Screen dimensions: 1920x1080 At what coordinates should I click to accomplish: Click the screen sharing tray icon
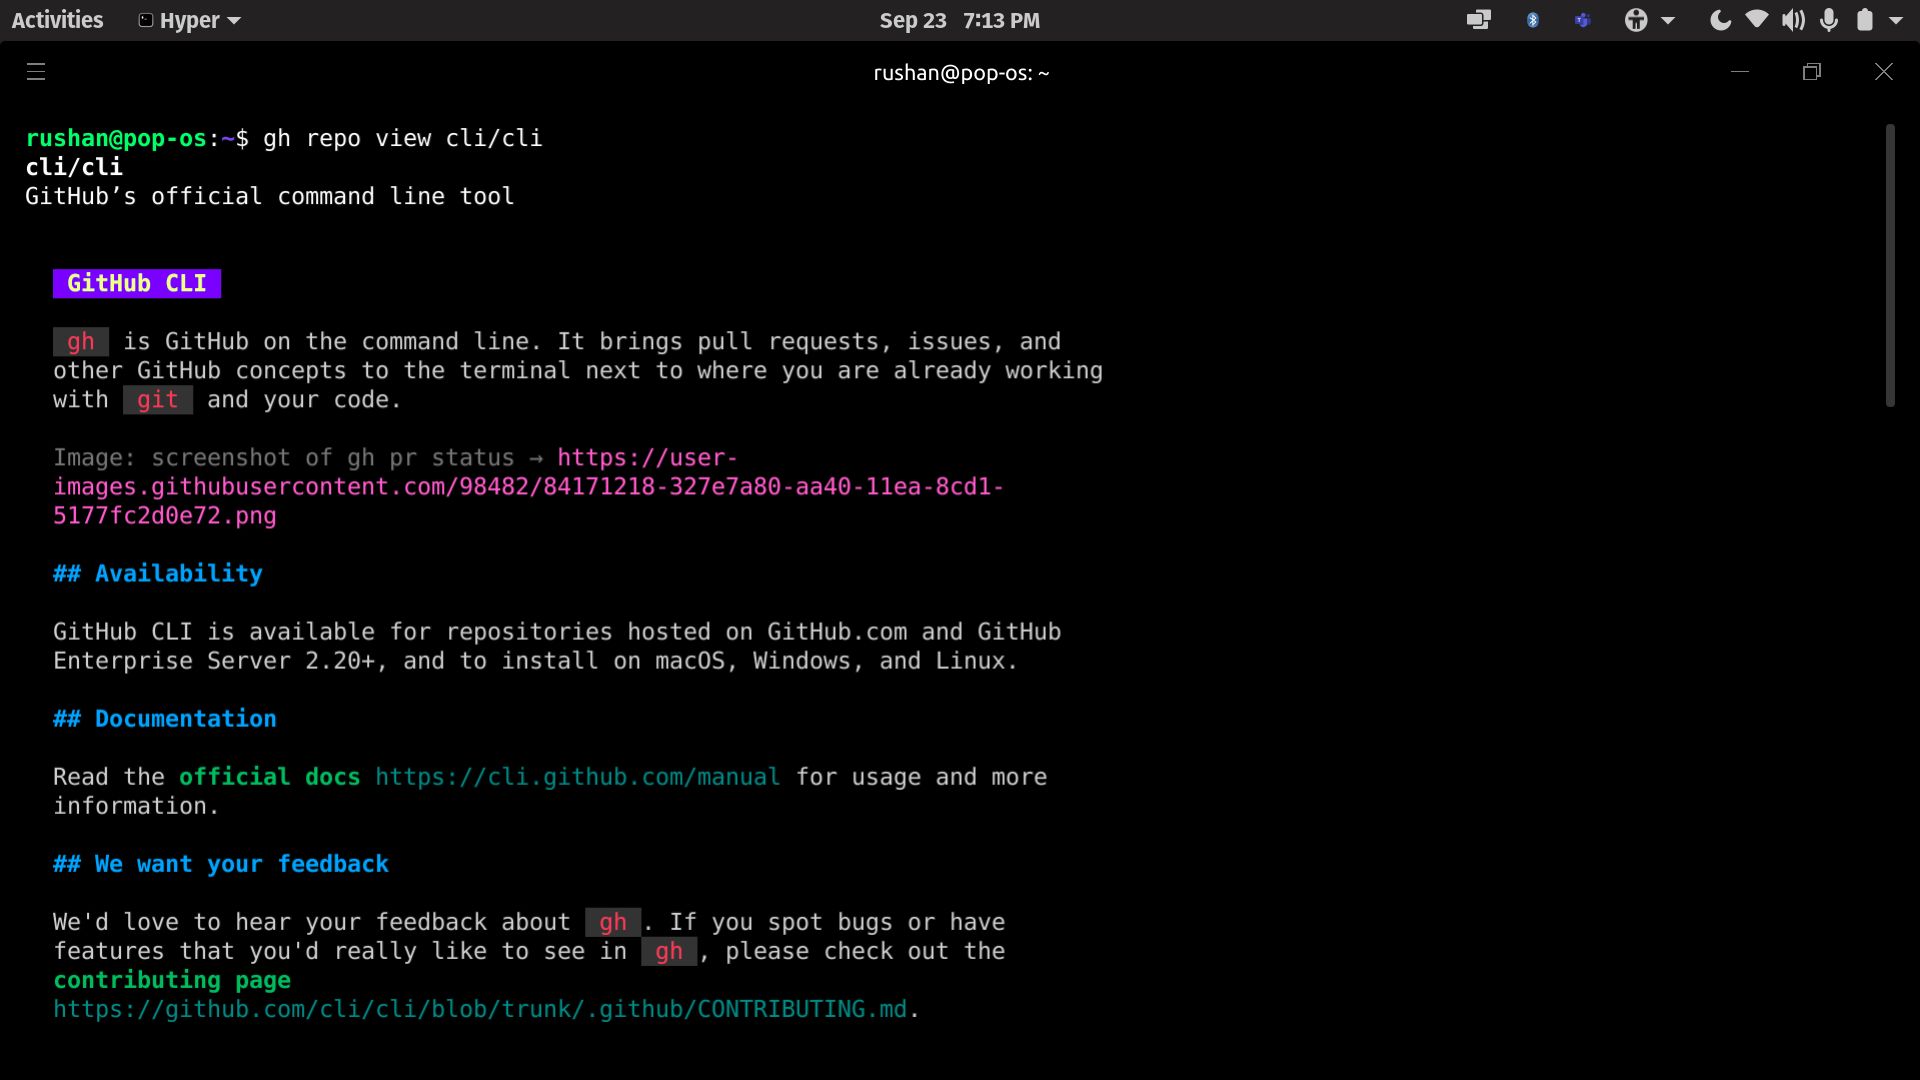(x=1478, y=20)
